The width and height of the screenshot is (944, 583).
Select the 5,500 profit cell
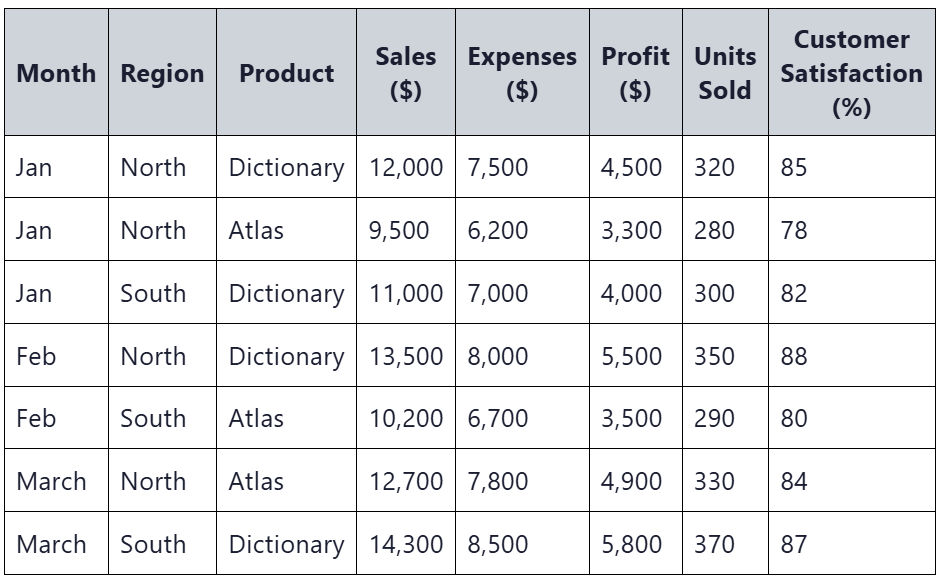(x=636, y=356)
